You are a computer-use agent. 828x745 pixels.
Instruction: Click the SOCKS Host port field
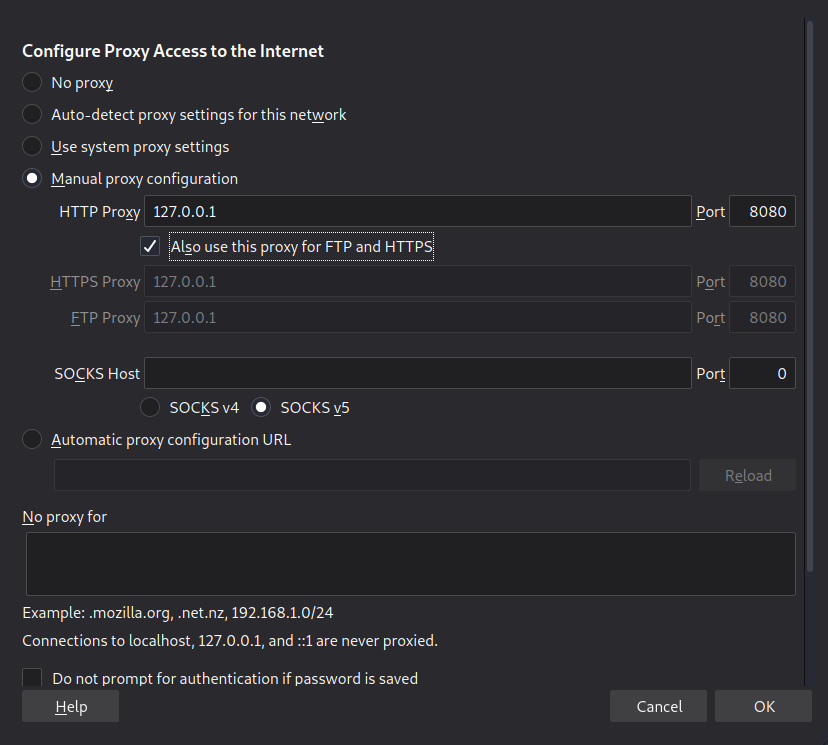762,374
